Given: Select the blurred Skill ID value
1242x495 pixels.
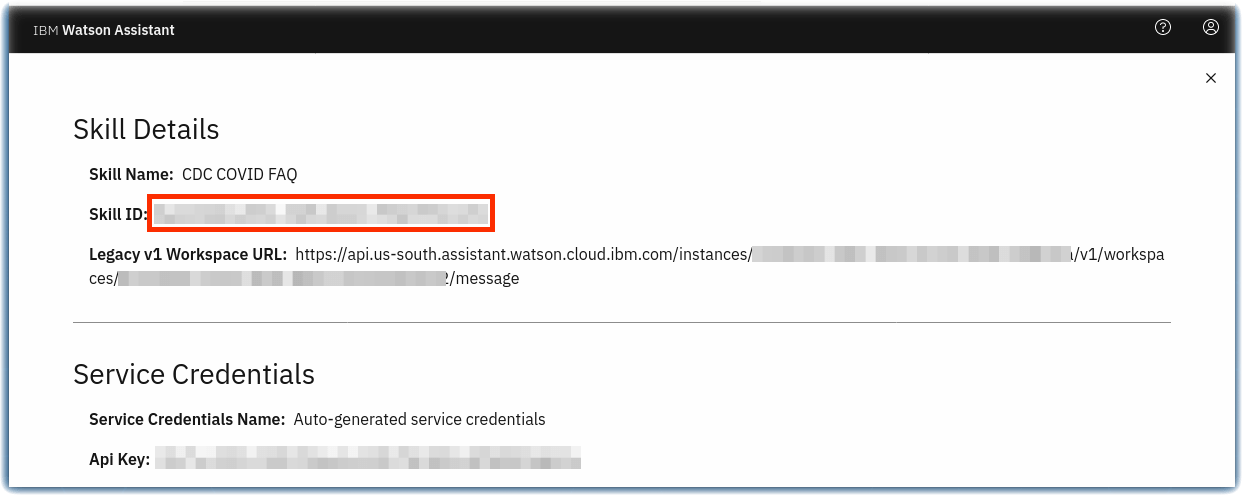Looking at the screenshot, I should coord(321,214).
